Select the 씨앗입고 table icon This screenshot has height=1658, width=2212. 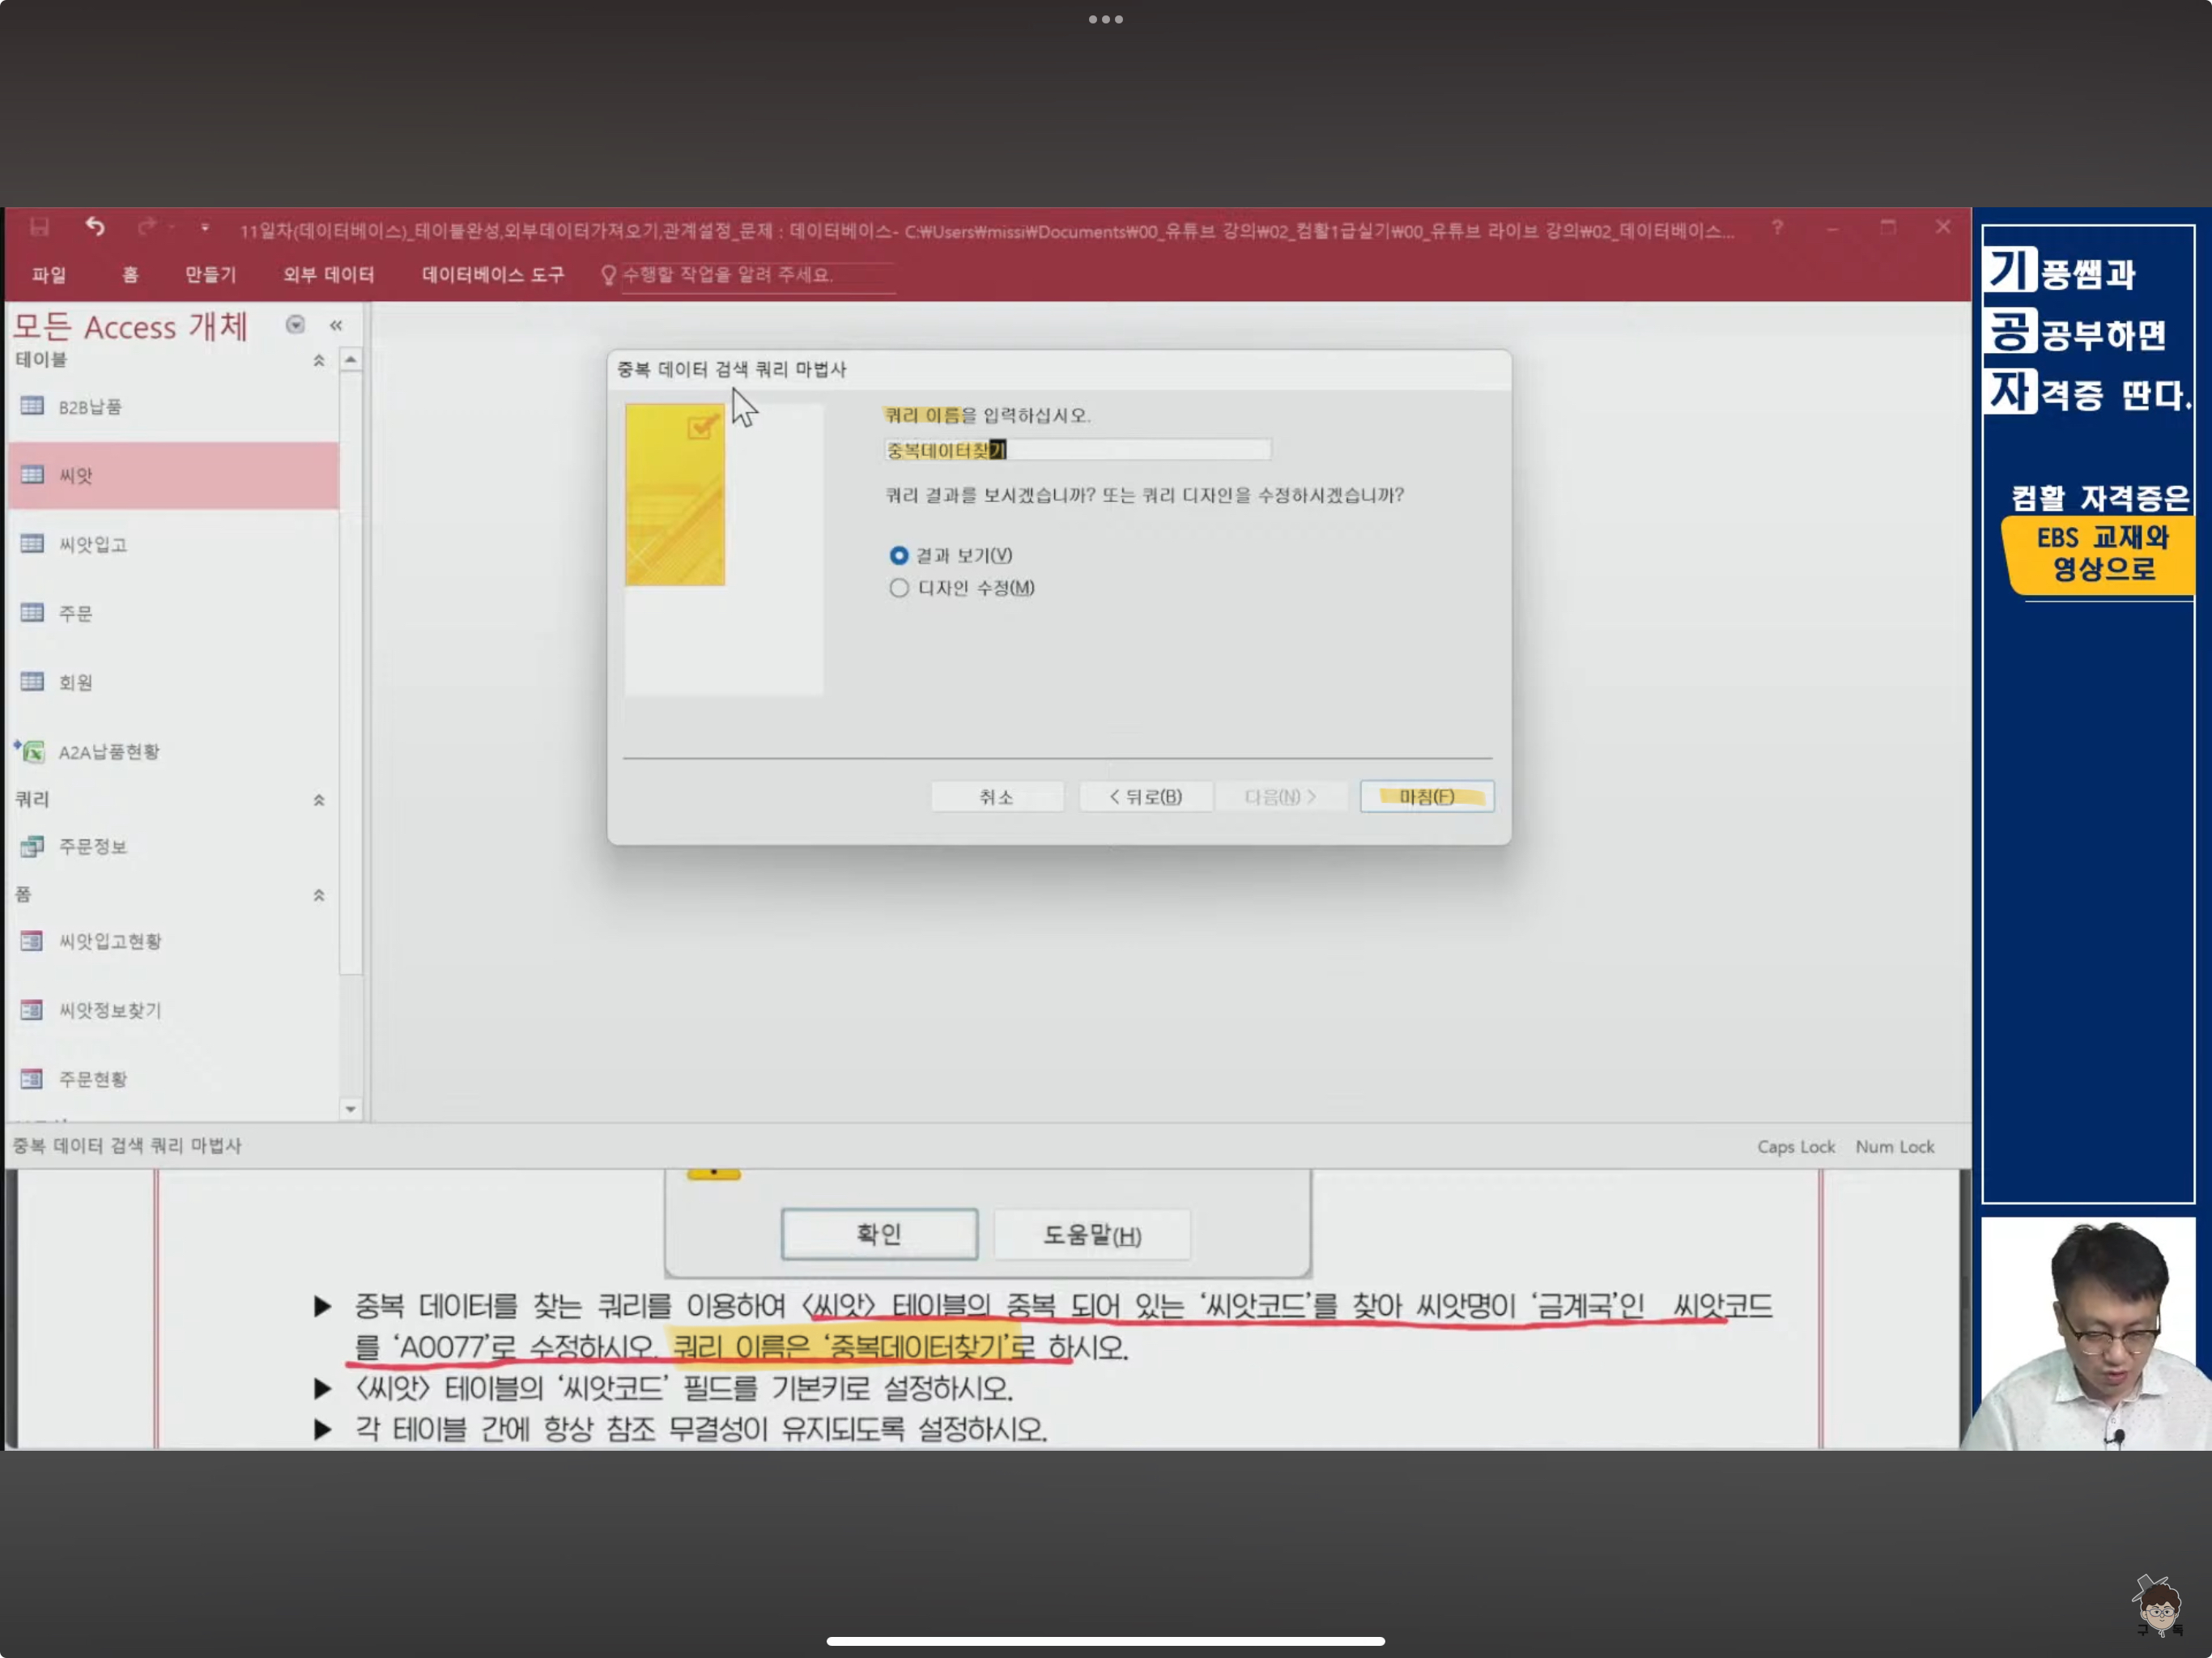coord(33,544)
